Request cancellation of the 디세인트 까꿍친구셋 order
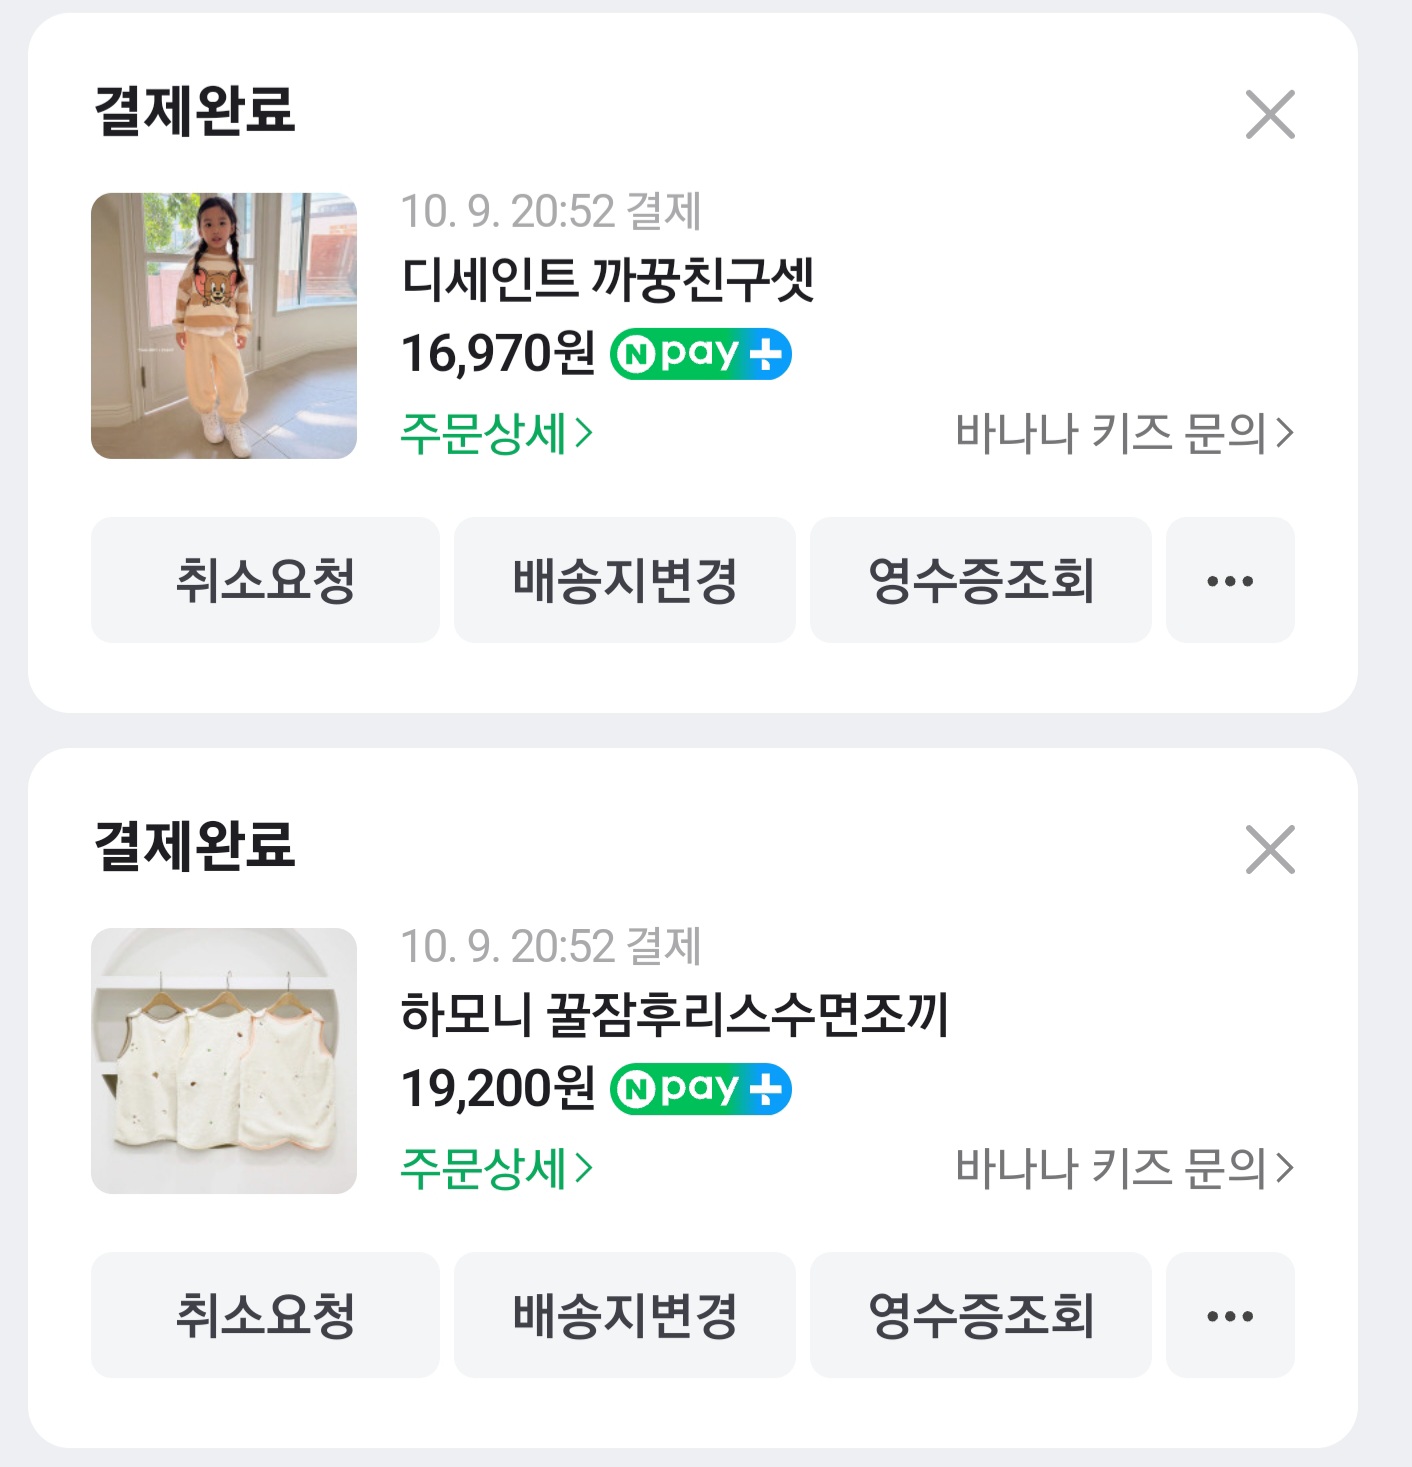This screenshot has height=1467, width=1412. 265,580
